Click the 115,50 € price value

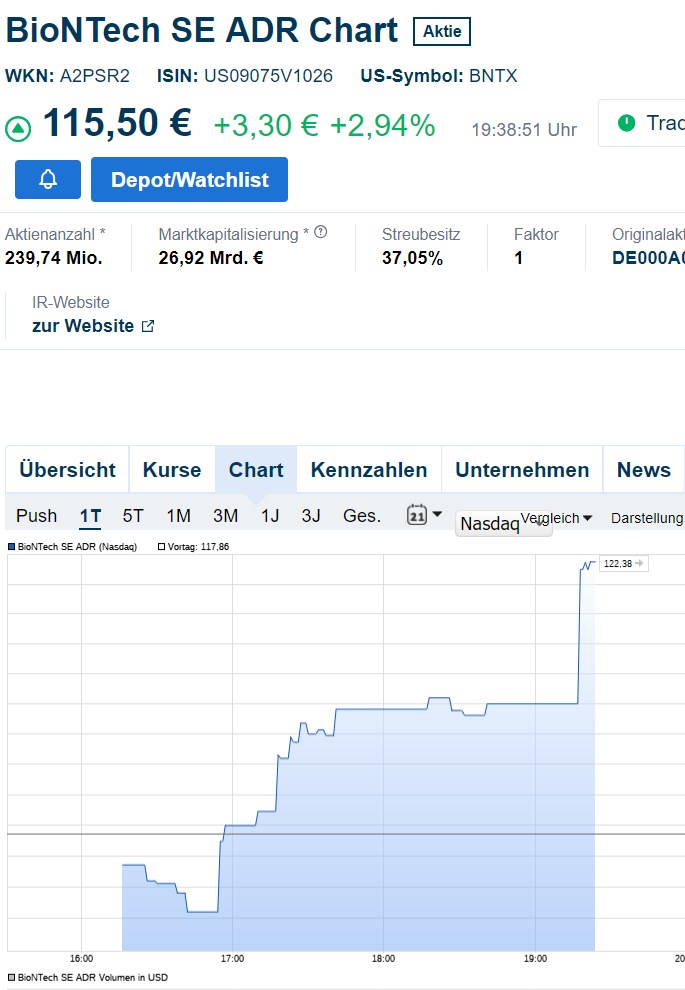pyautogui.click(x=117, y=122)
